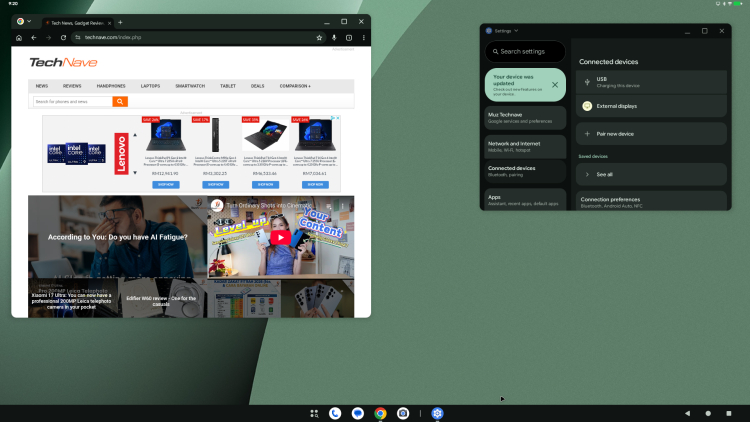Click Shop Now under RM12,961.90 laptop

166,185
